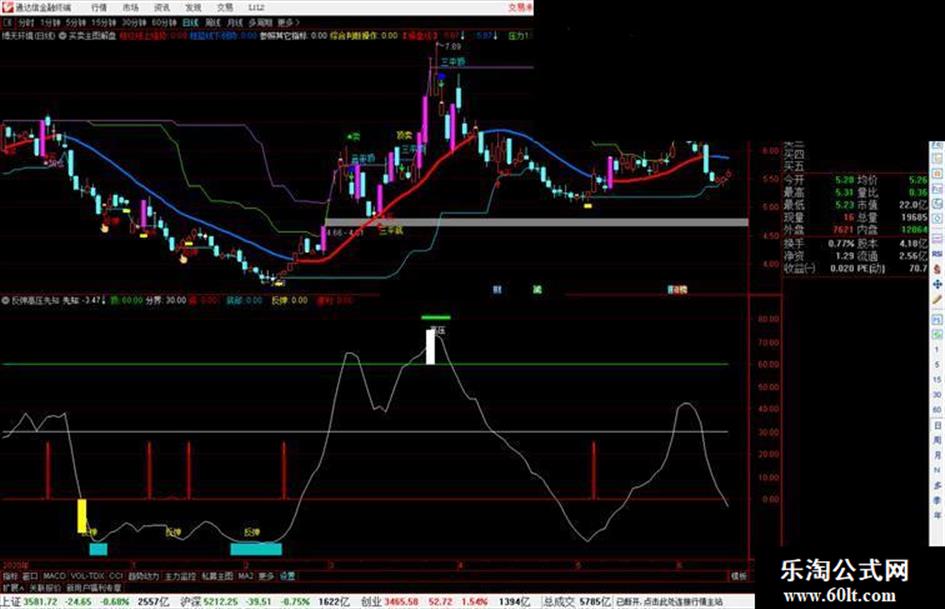Open the 发现 menu
Viewport: 945px width, 609px height.
point(193,8)
